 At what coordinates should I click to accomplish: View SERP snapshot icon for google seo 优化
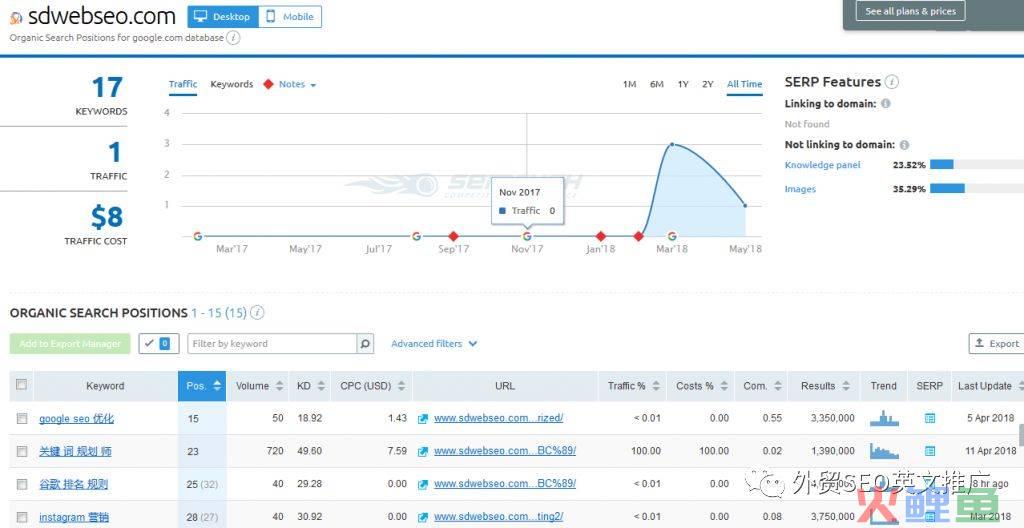[930, 418]
